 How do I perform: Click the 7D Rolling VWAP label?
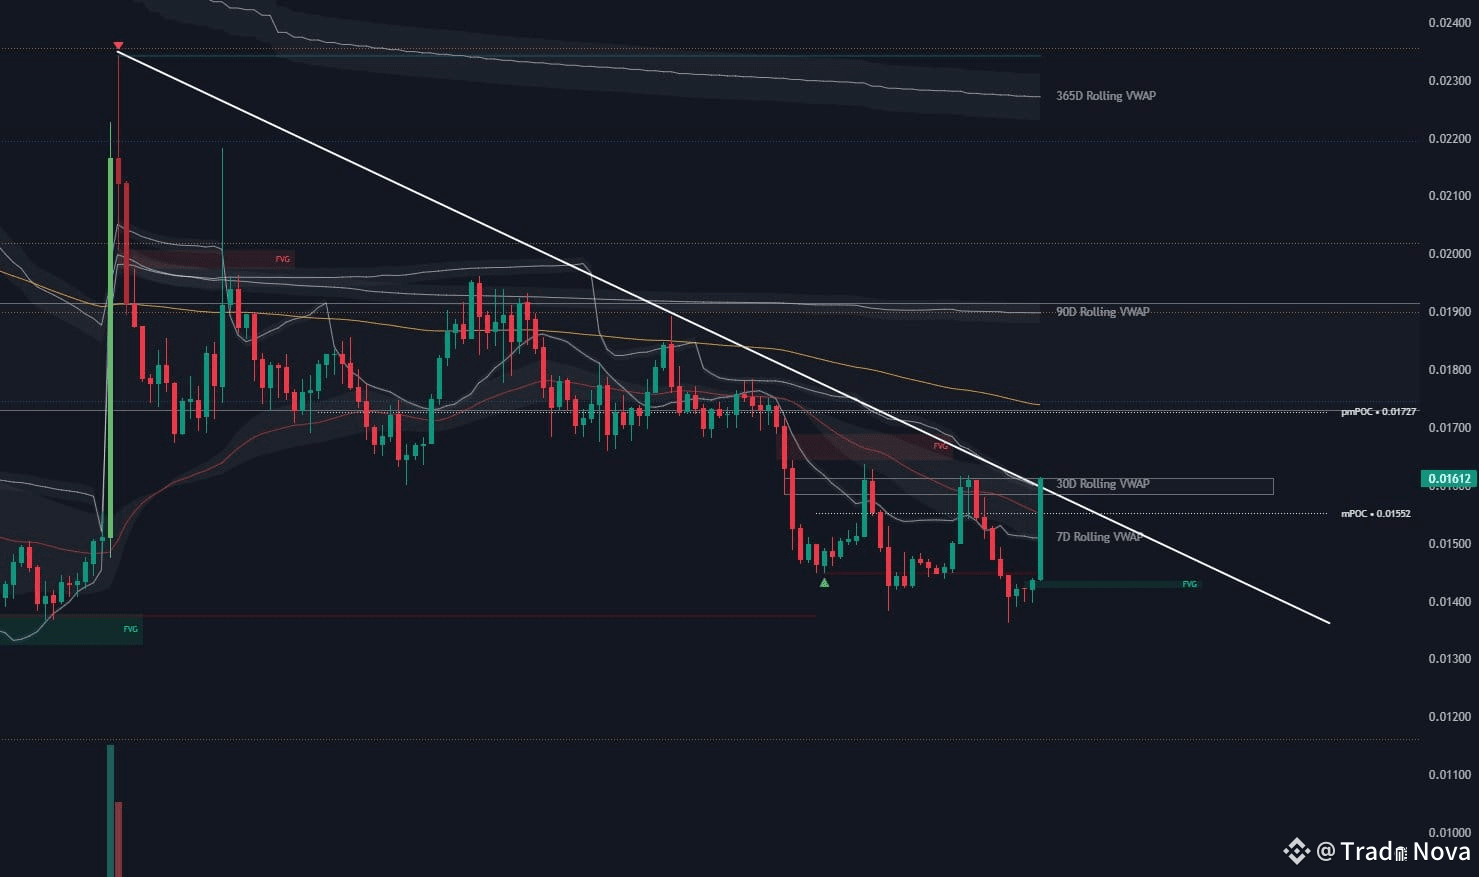tap(1097, 536)
